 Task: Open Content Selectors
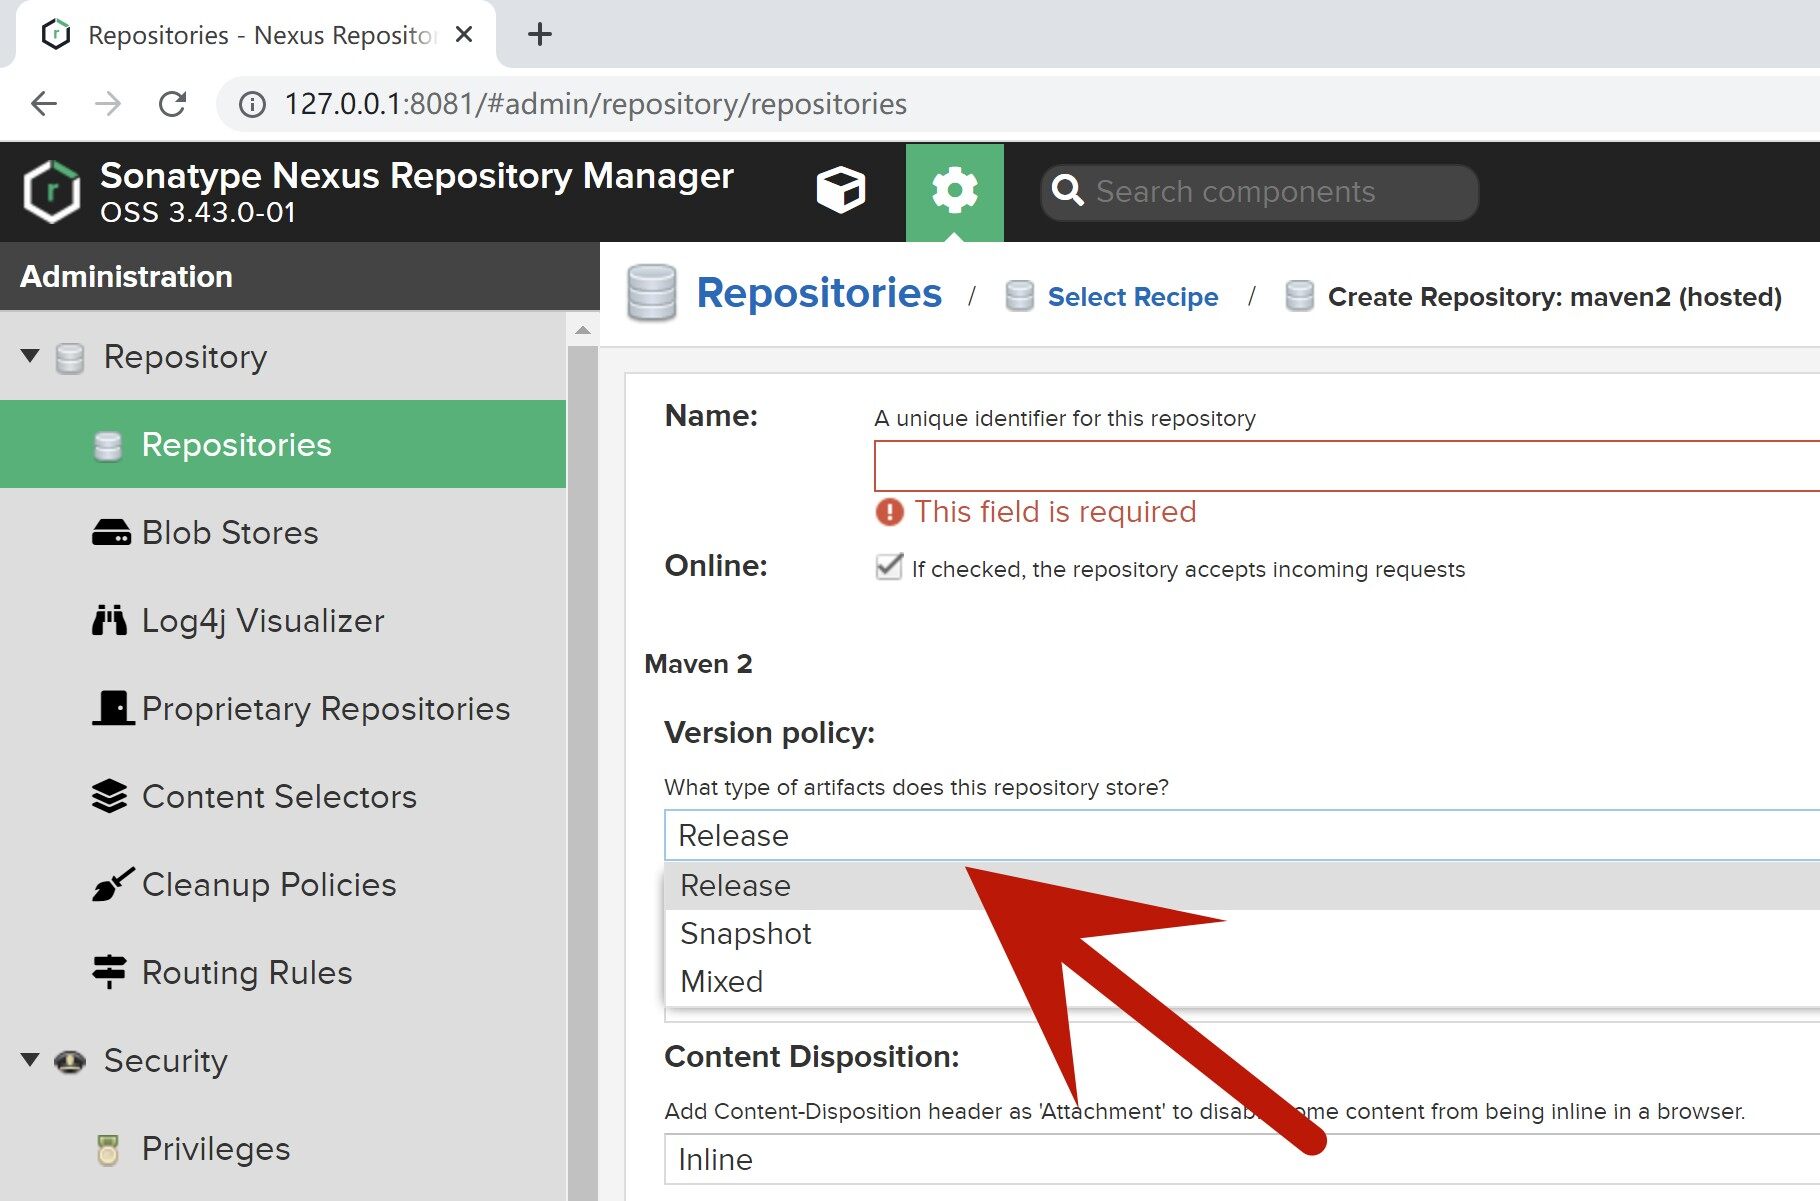pos(279,796)
